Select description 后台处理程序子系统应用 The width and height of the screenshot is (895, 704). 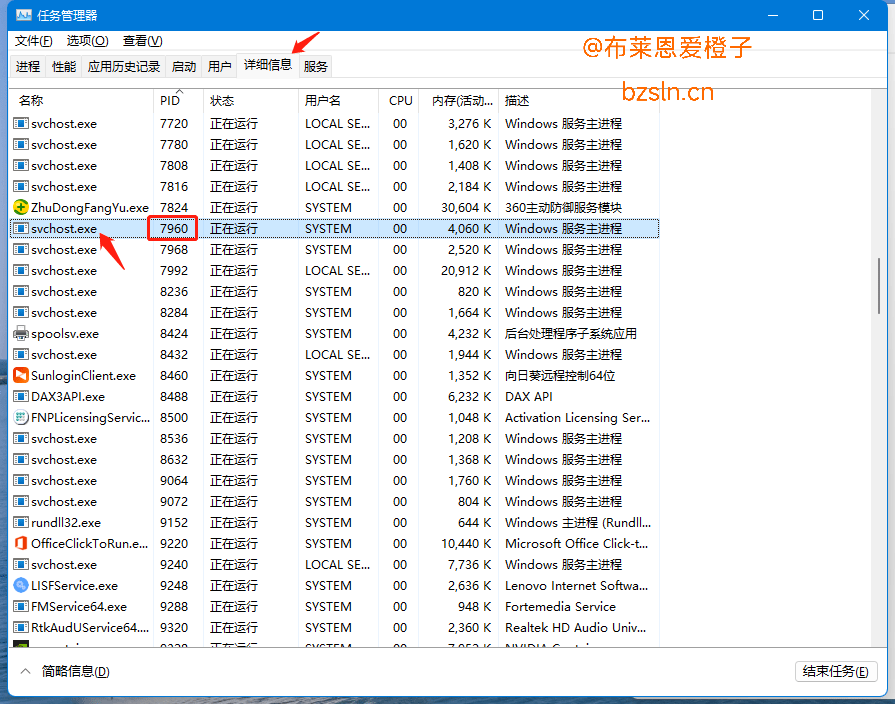570,333
